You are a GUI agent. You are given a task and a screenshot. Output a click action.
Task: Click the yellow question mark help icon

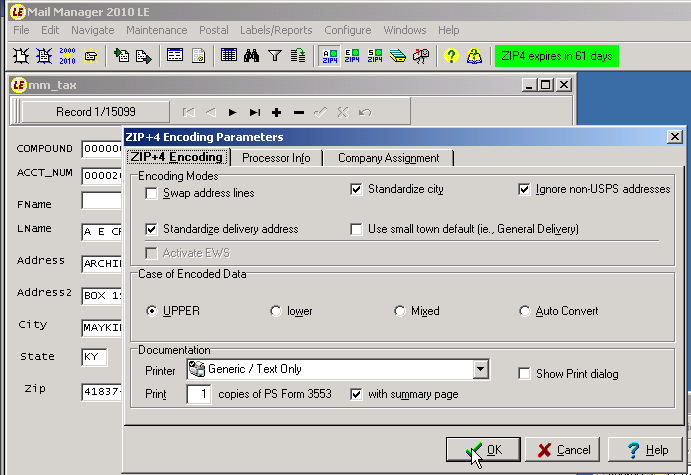tap(451, 56)
